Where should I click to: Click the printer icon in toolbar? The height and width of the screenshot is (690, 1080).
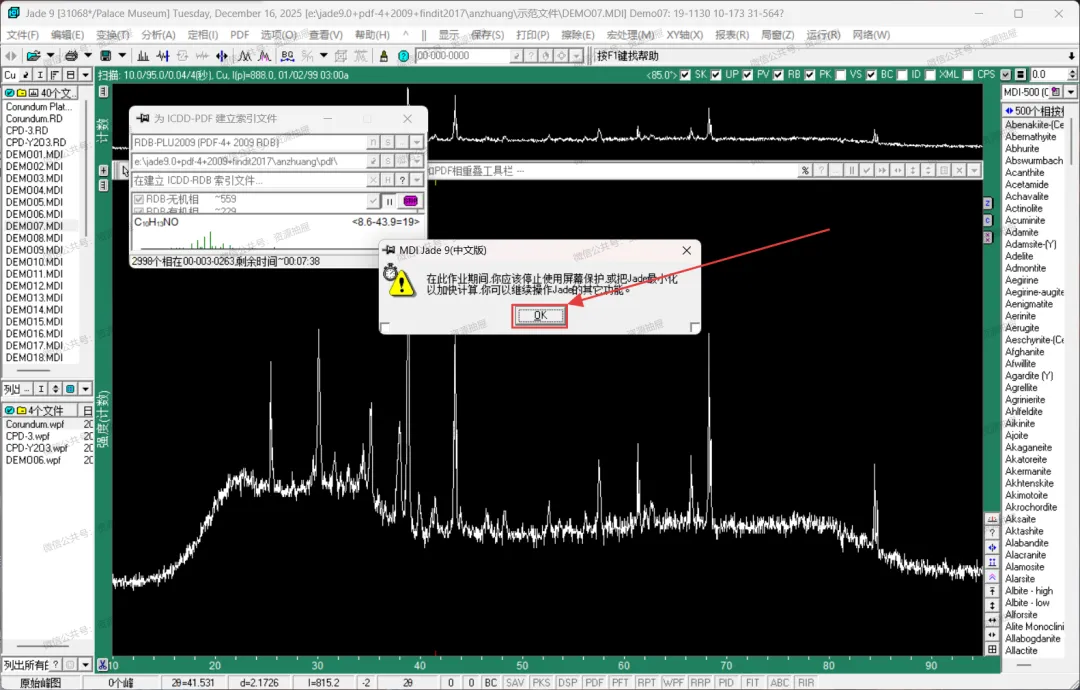point(71,56)
